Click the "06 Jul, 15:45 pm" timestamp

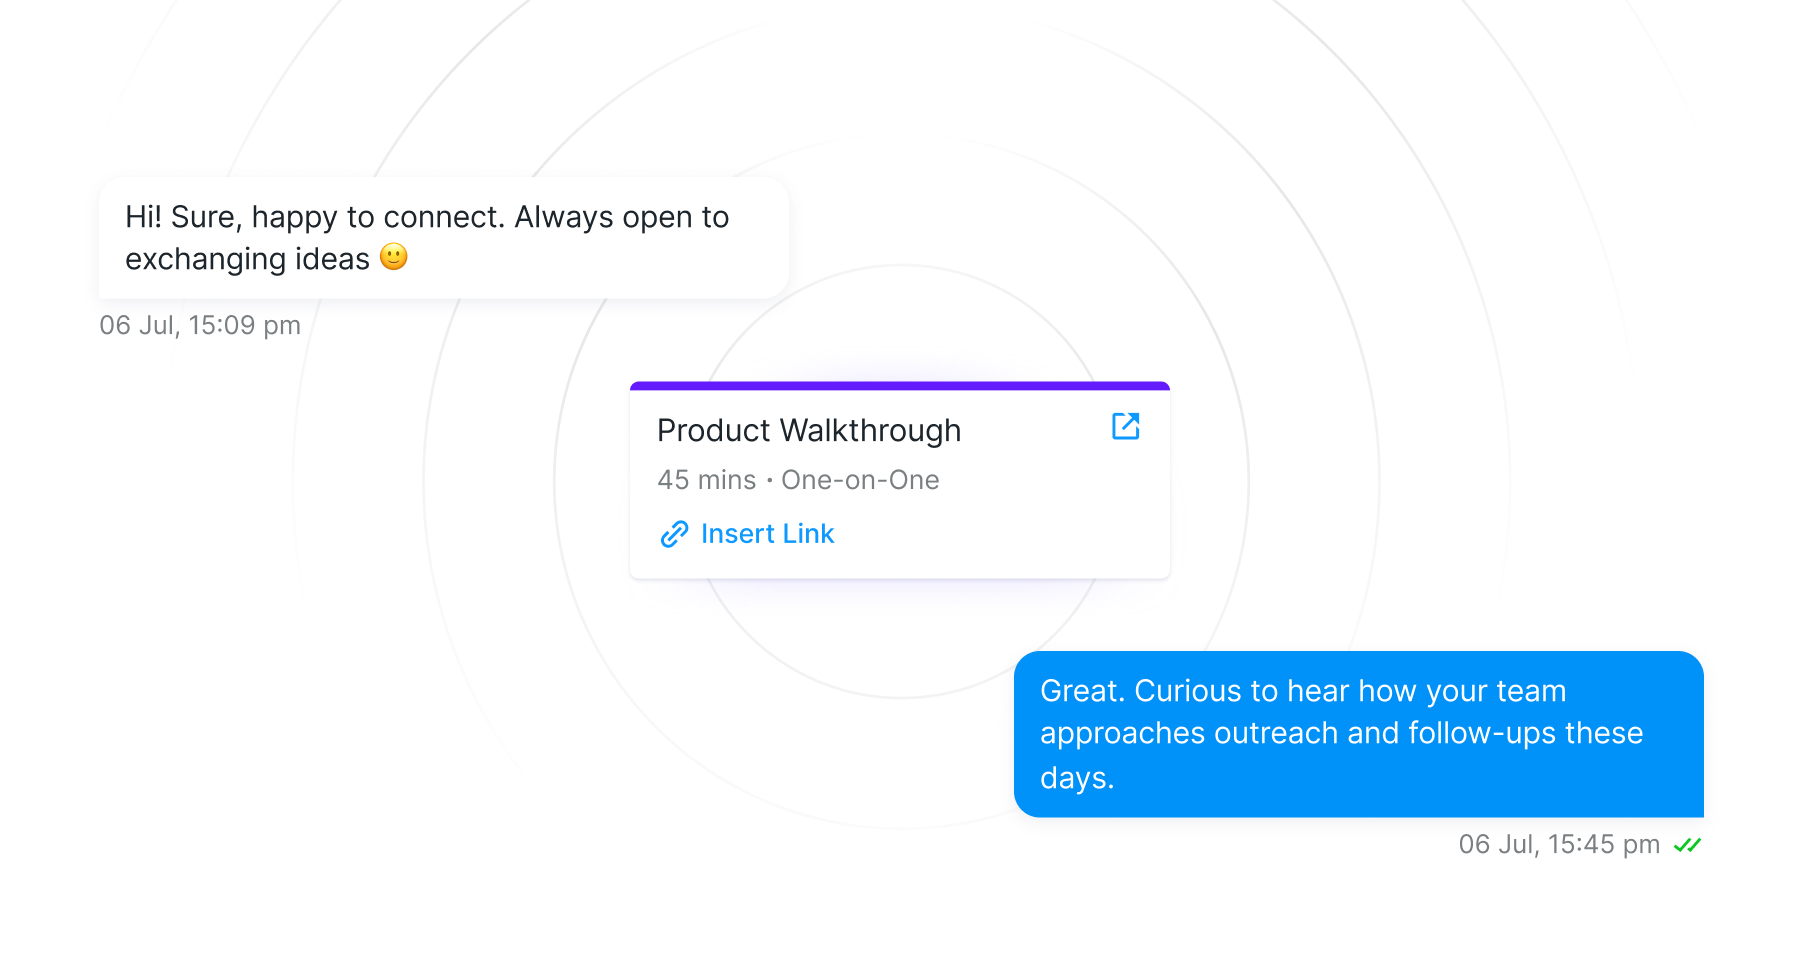pos(1558,845)
